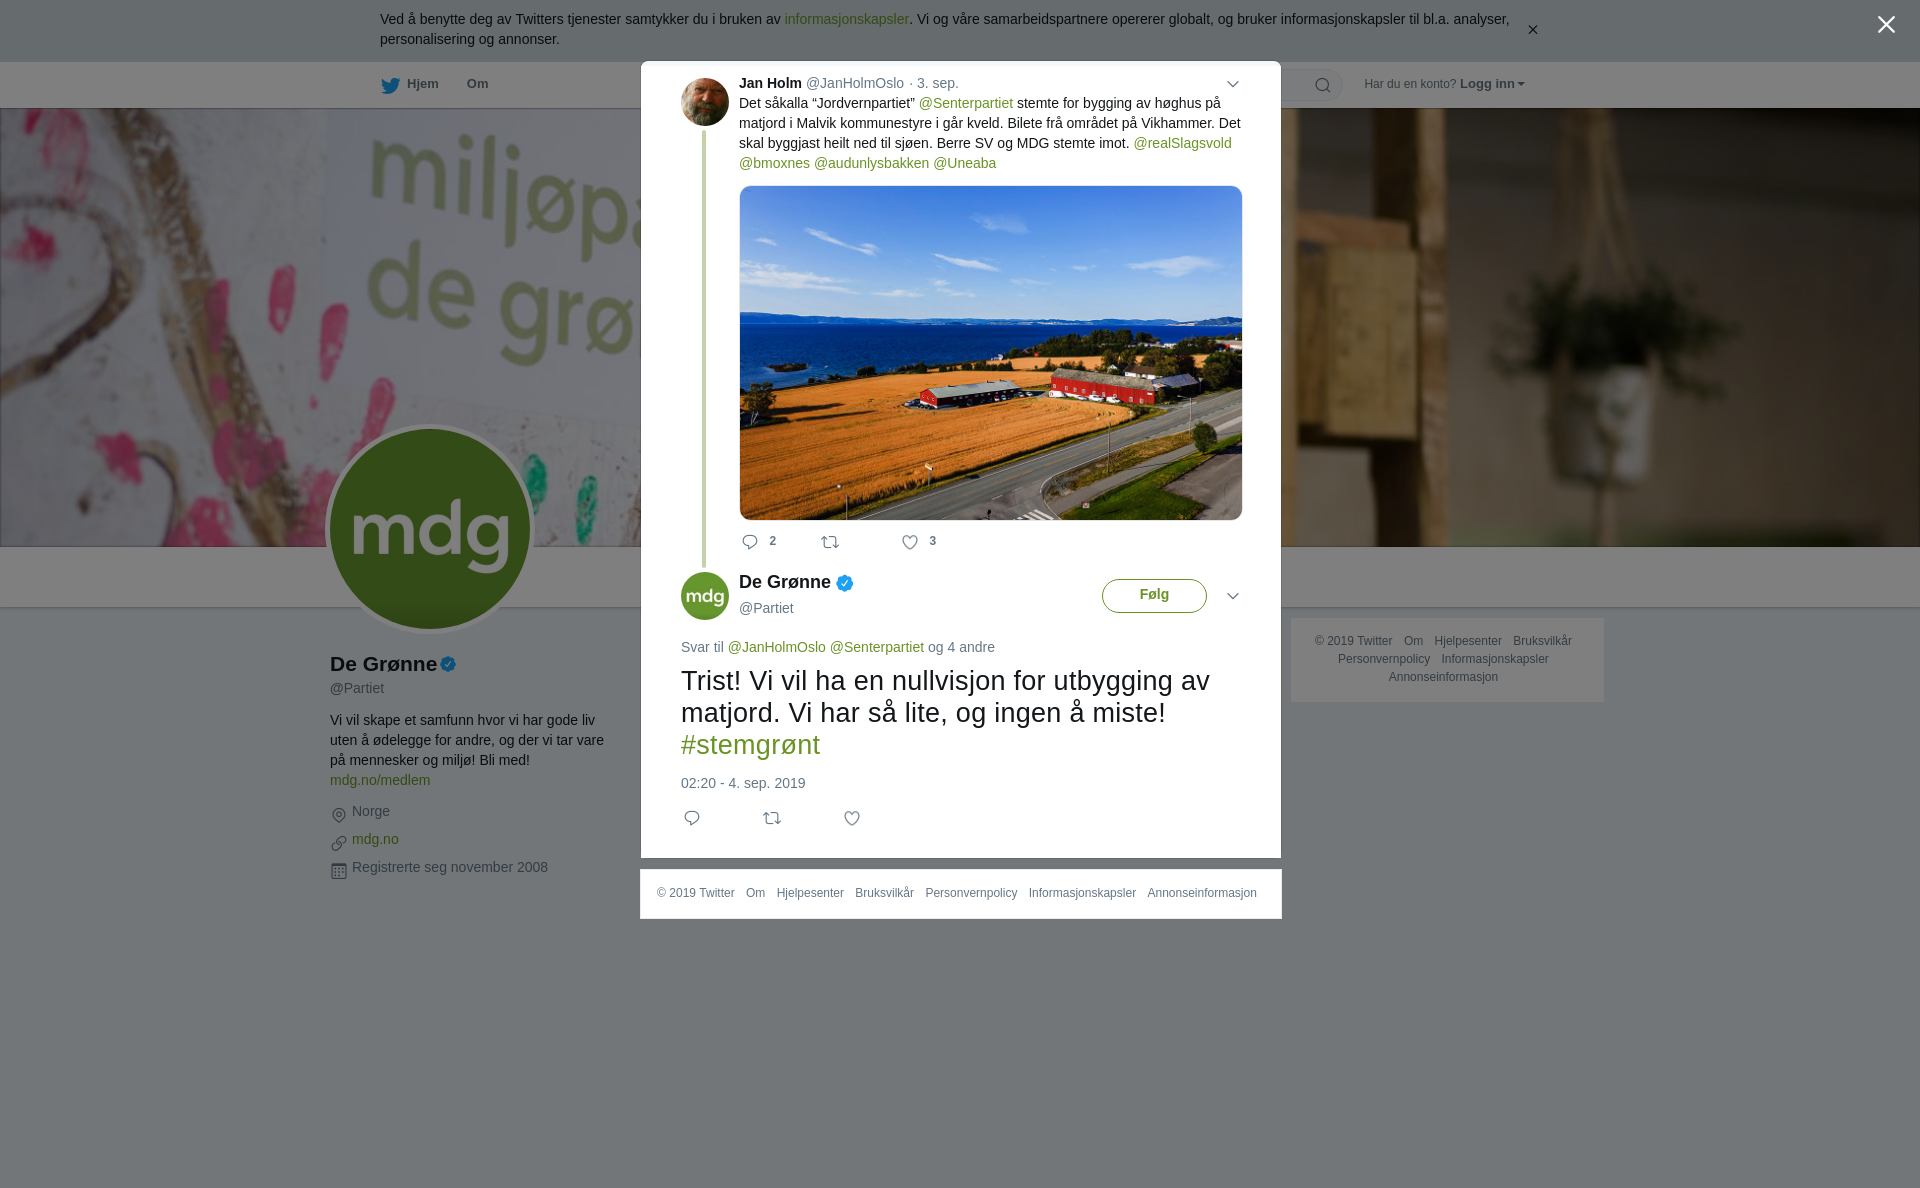Visit the mdg.no/medlem link
1920x1188 pixels.
380,780
